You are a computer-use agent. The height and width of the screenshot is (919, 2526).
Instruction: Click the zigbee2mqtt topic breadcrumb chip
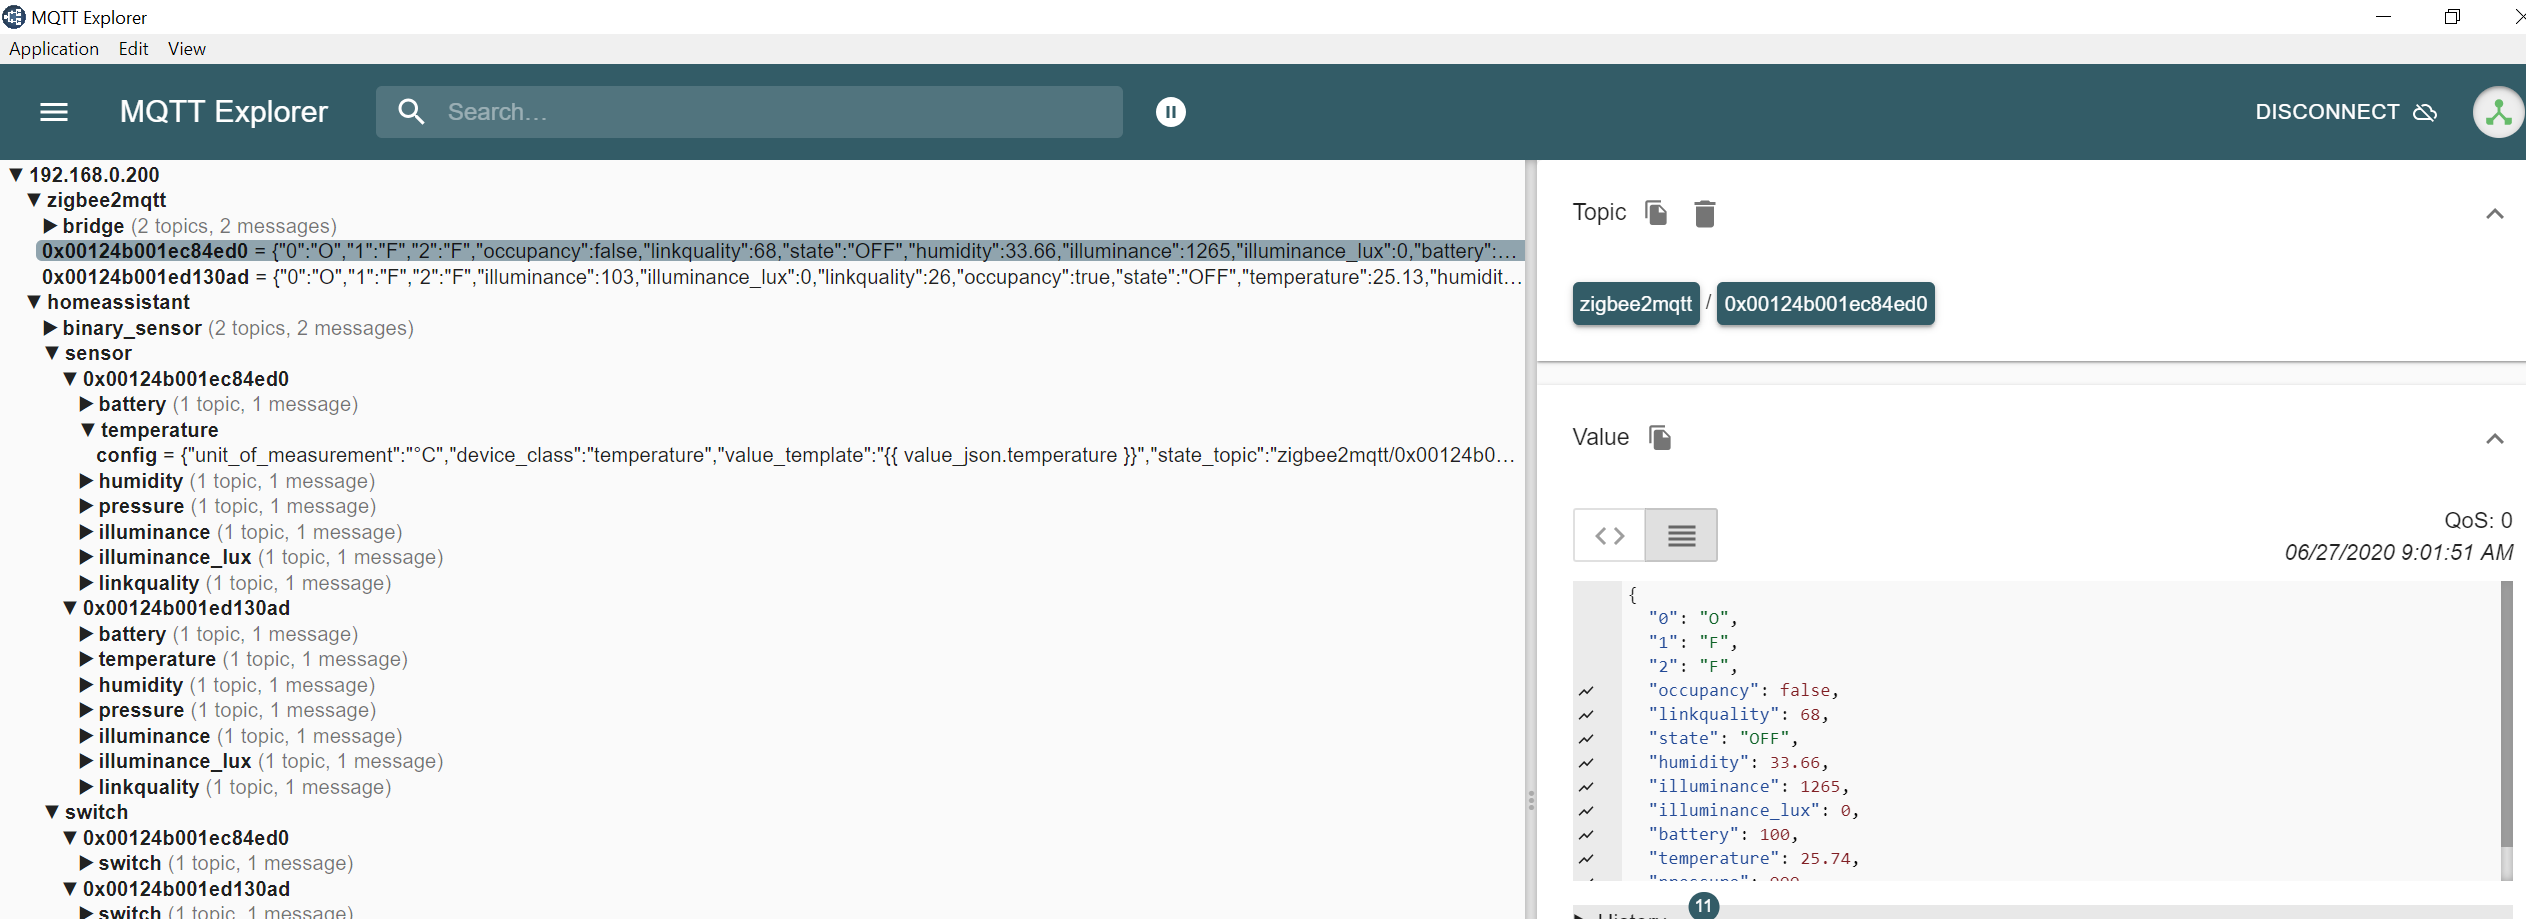tap(1635, 304)
